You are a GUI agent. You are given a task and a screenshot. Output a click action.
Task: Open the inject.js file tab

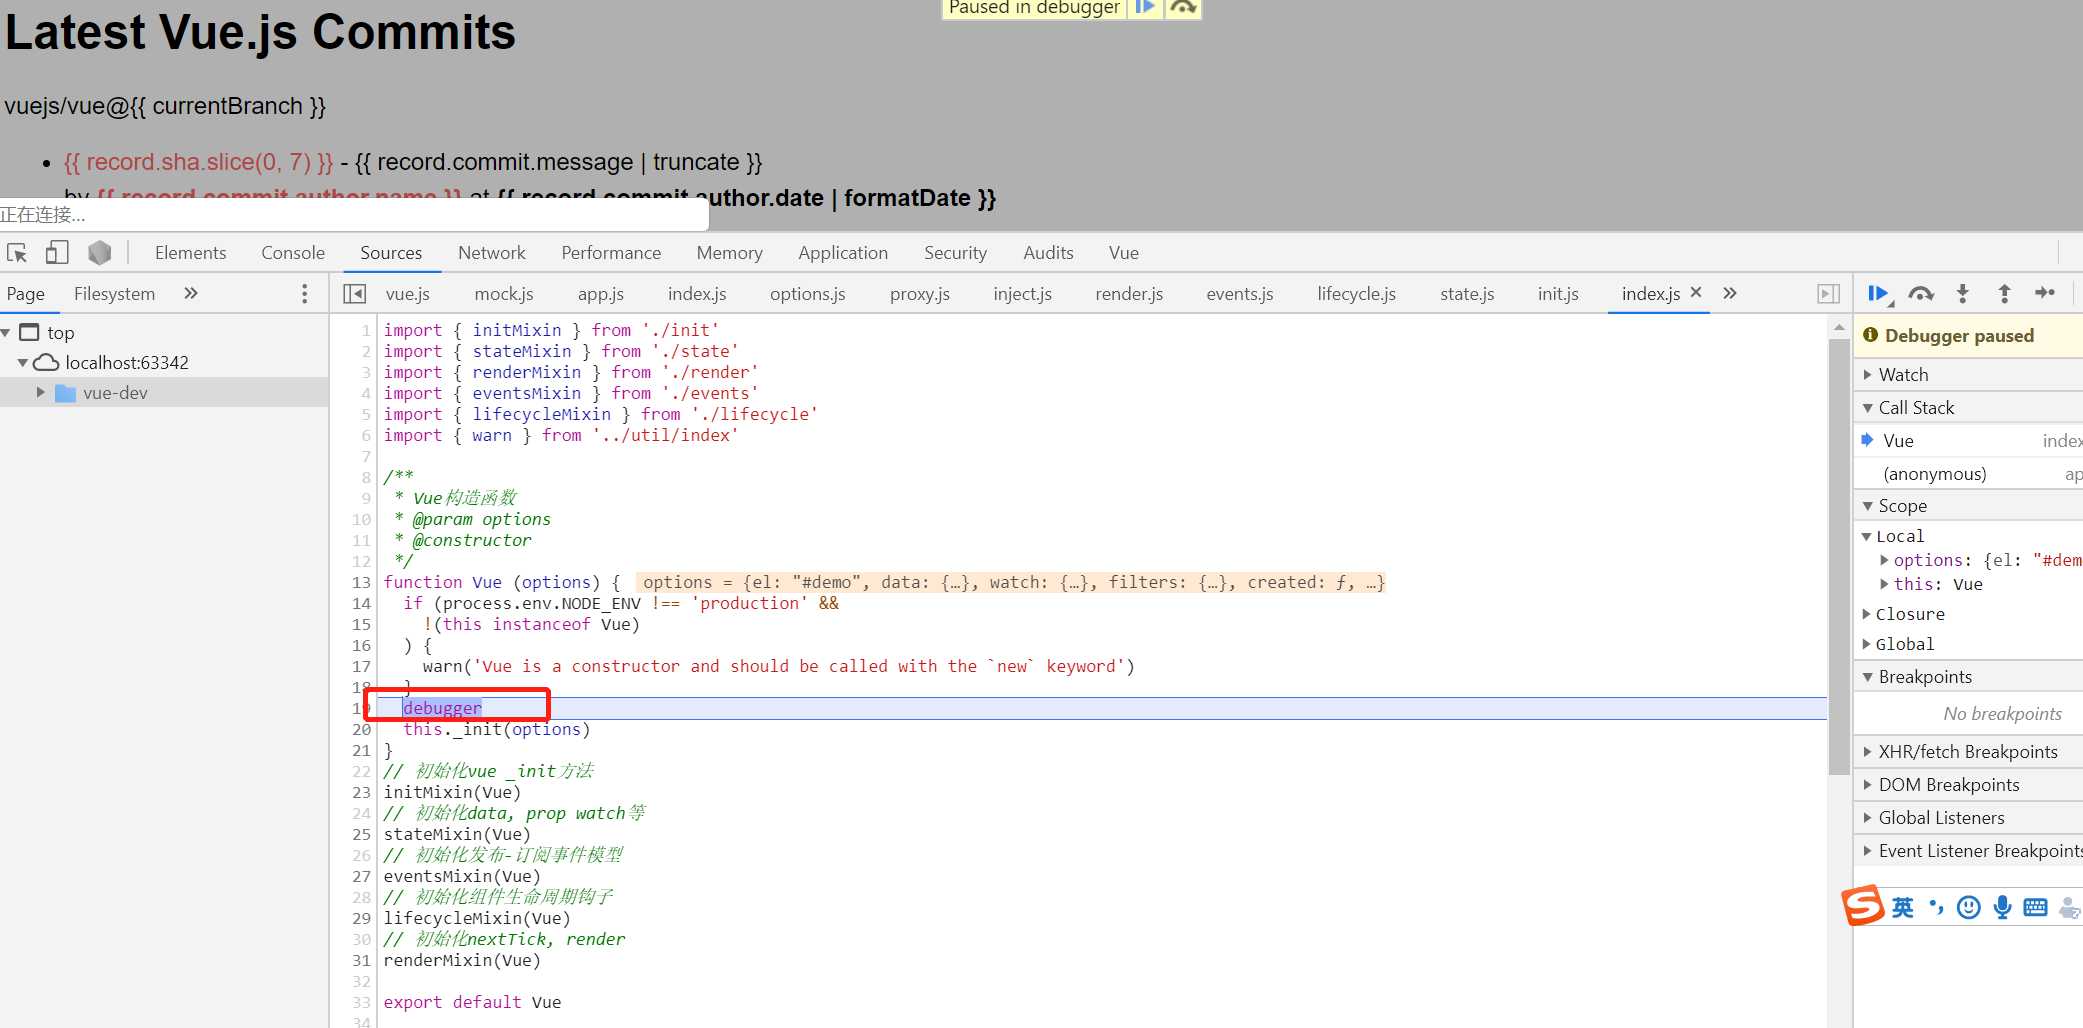click(x=1022, y=293)
